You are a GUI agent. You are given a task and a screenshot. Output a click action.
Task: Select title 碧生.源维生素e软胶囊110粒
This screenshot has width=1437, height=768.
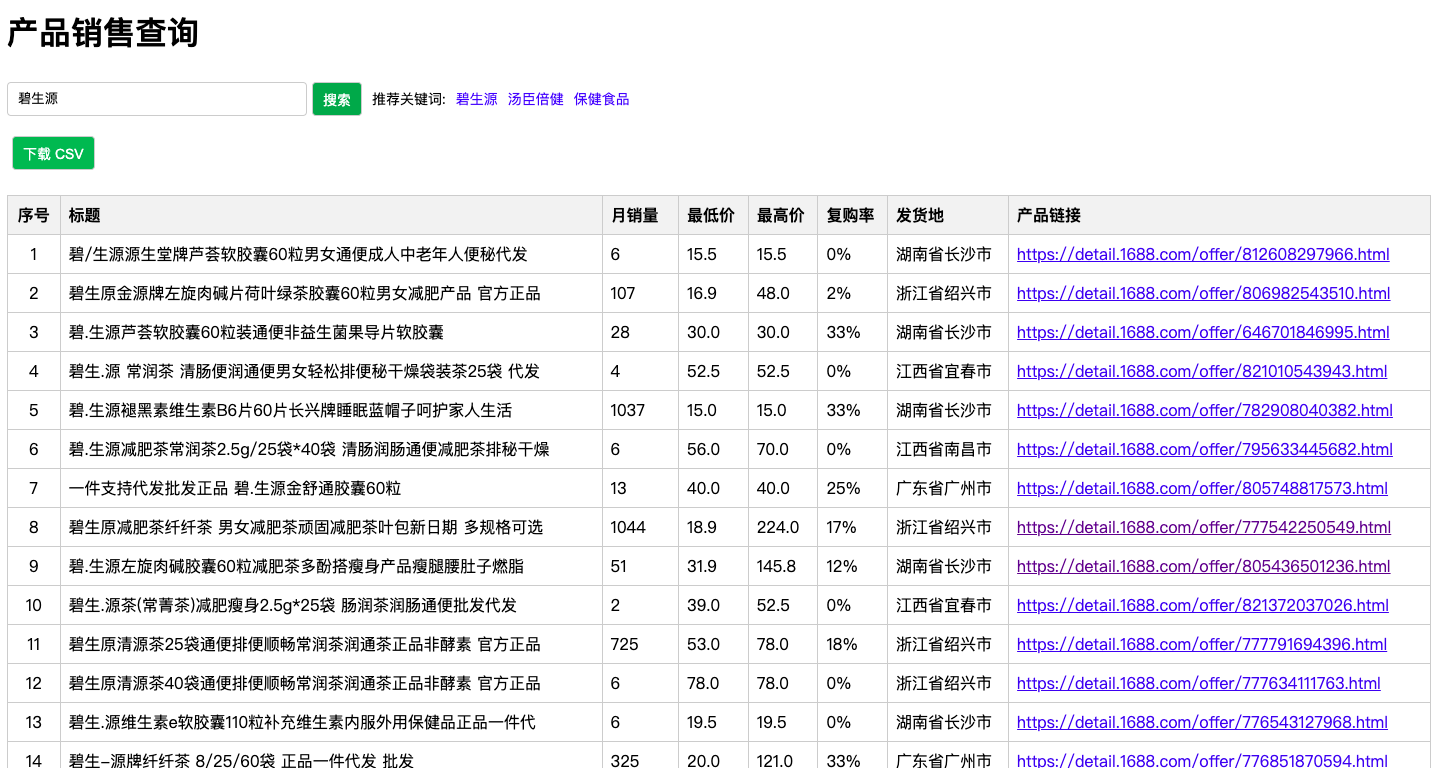pos(302,722)
